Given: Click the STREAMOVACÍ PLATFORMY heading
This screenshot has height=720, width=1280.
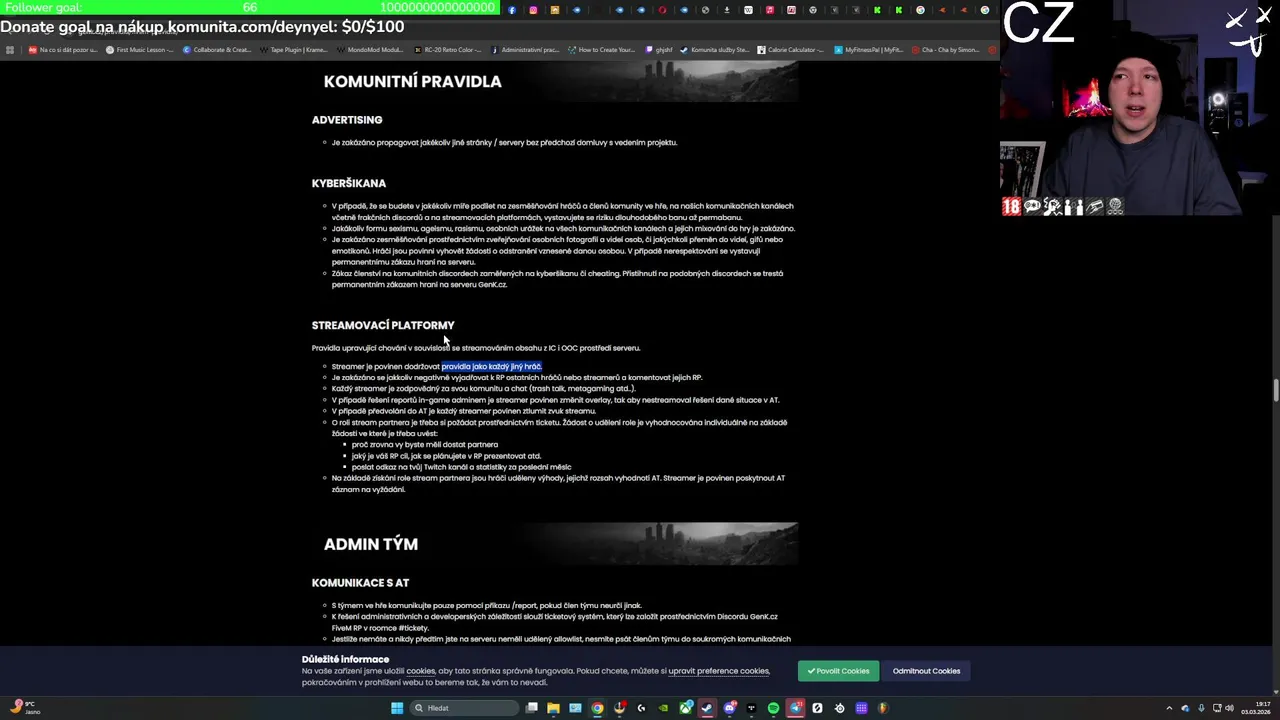Looking at the screenshot, I should click(383, 325).
